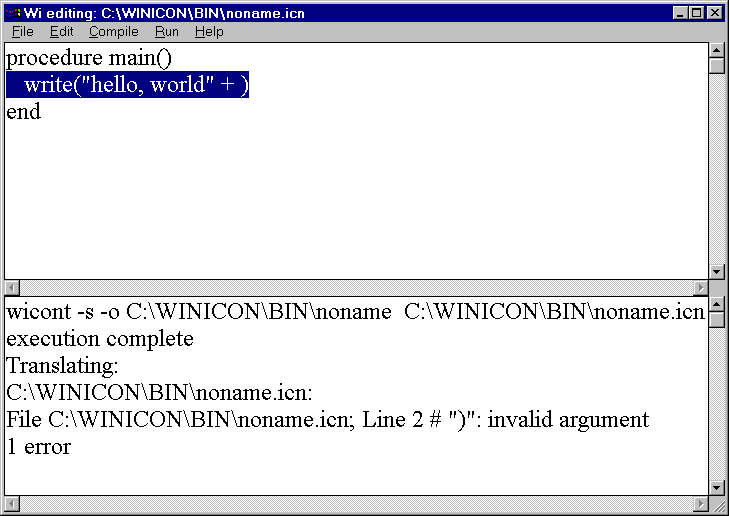Click the code editor's scroll up arrow
The image size is (729, 516).
[716, 49]
